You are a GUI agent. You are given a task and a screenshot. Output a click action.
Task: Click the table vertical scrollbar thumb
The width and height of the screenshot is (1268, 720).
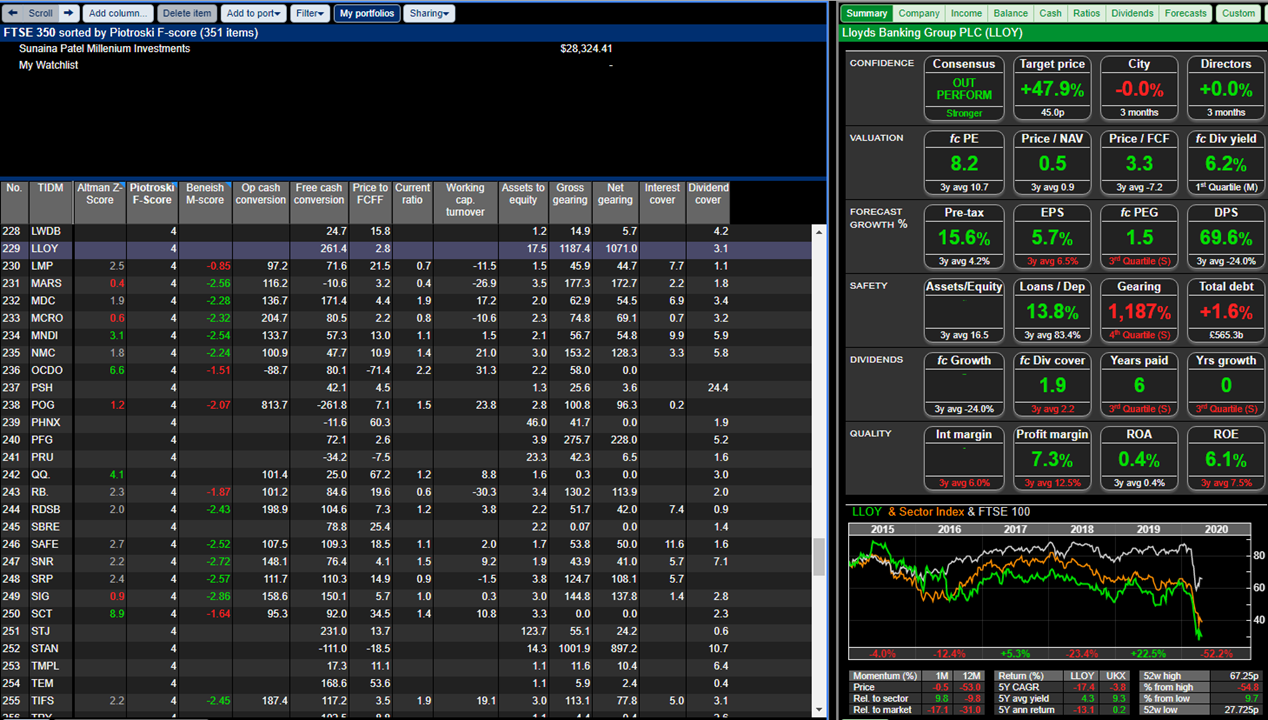click(819, 557)
